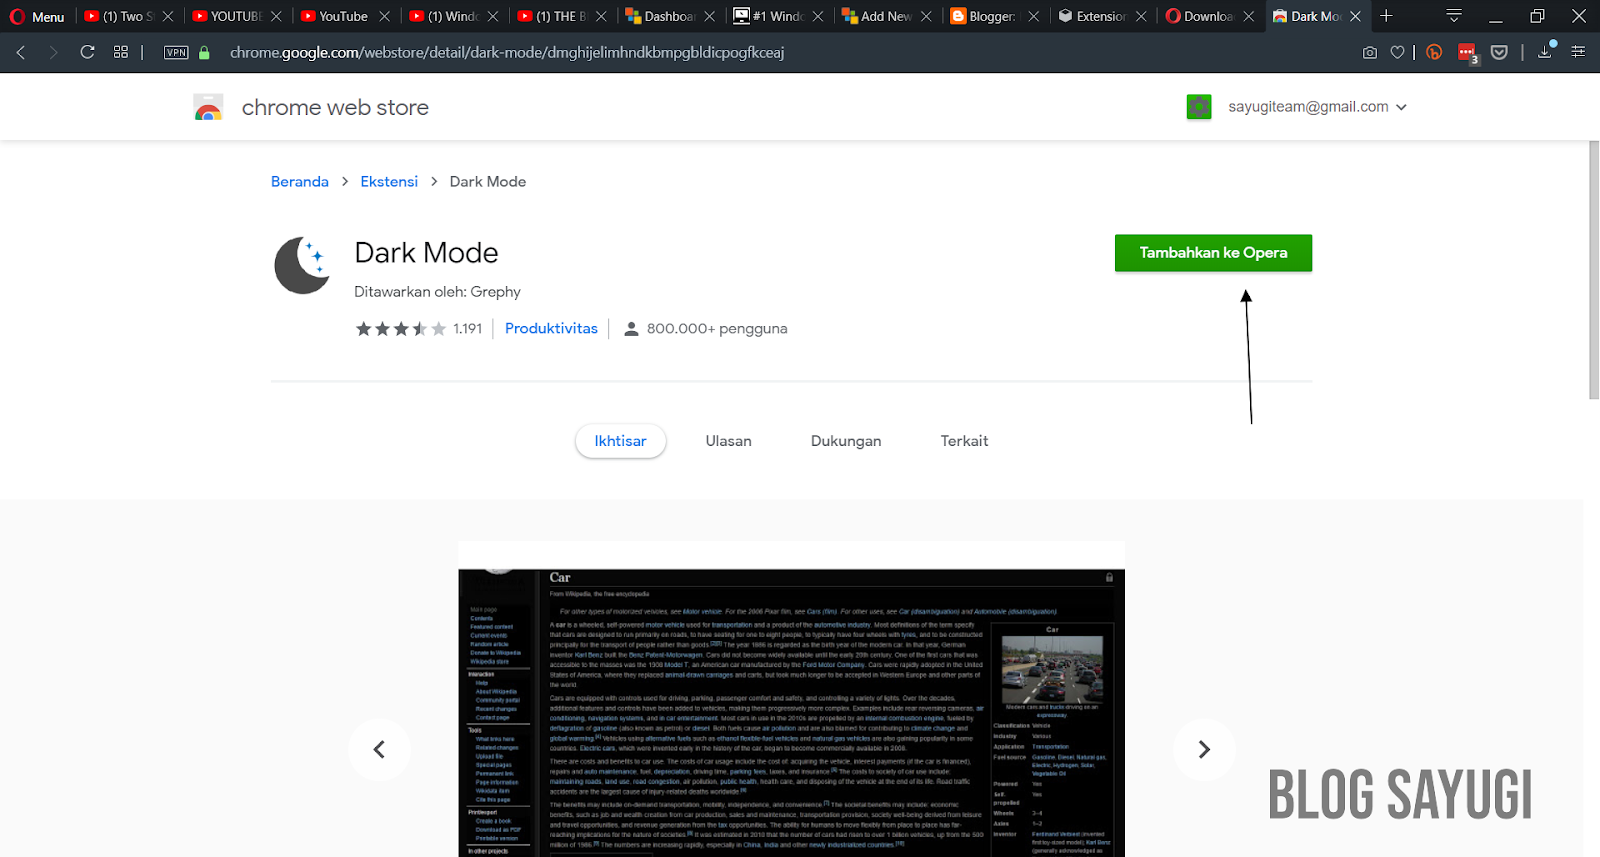Expand the sayugiteam@gmail.com account dropdown
The image size is (1600, 857).
pos(1401,107)
